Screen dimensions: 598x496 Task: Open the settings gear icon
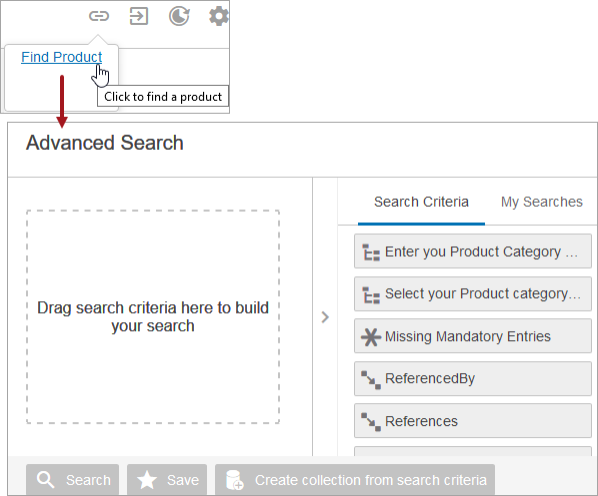219,16
